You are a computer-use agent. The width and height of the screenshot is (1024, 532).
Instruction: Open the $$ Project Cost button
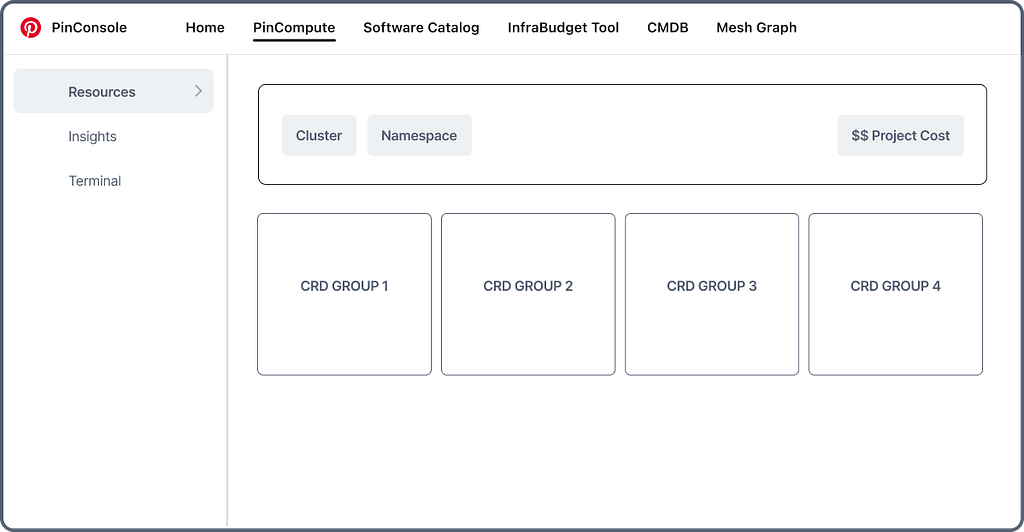[901, 135]
